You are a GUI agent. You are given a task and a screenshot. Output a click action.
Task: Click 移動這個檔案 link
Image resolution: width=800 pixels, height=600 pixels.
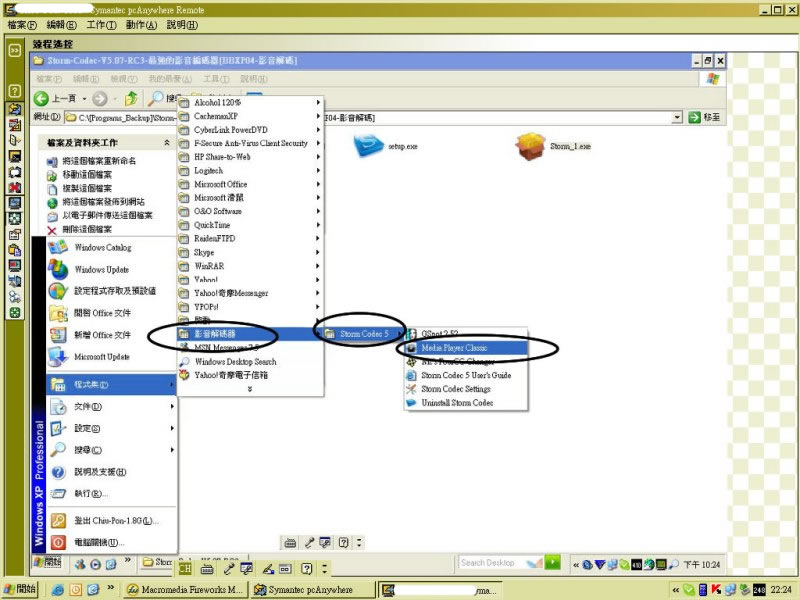coord(87,175)
